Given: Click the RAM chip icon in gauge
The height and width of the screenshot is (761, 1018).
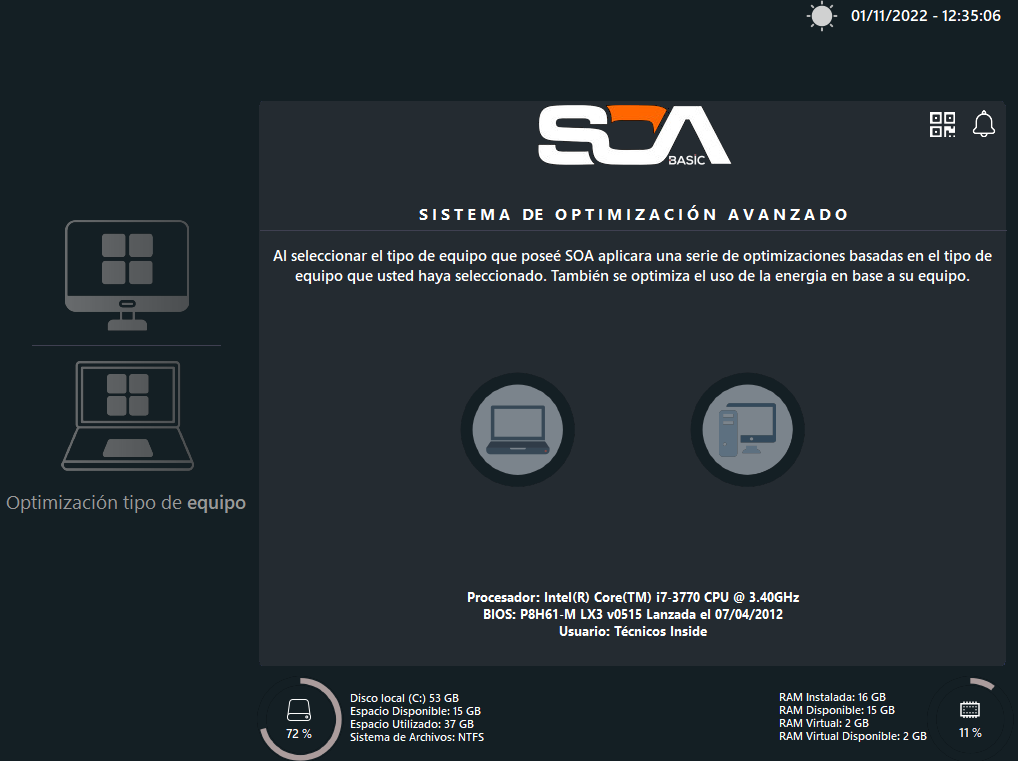Looking at the screenshot, I should (970, 710).
